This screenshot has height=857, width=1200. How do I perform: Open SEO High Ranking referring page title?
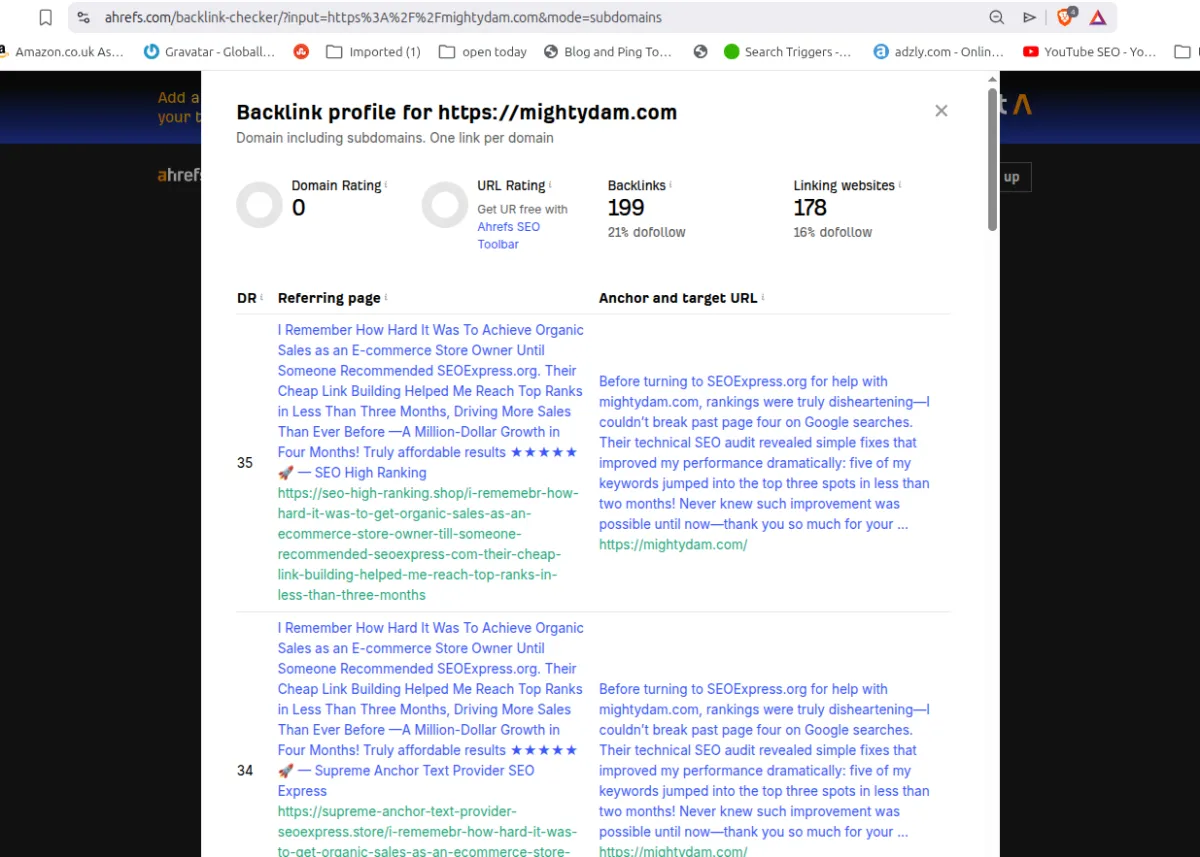(x=430, y=401)
